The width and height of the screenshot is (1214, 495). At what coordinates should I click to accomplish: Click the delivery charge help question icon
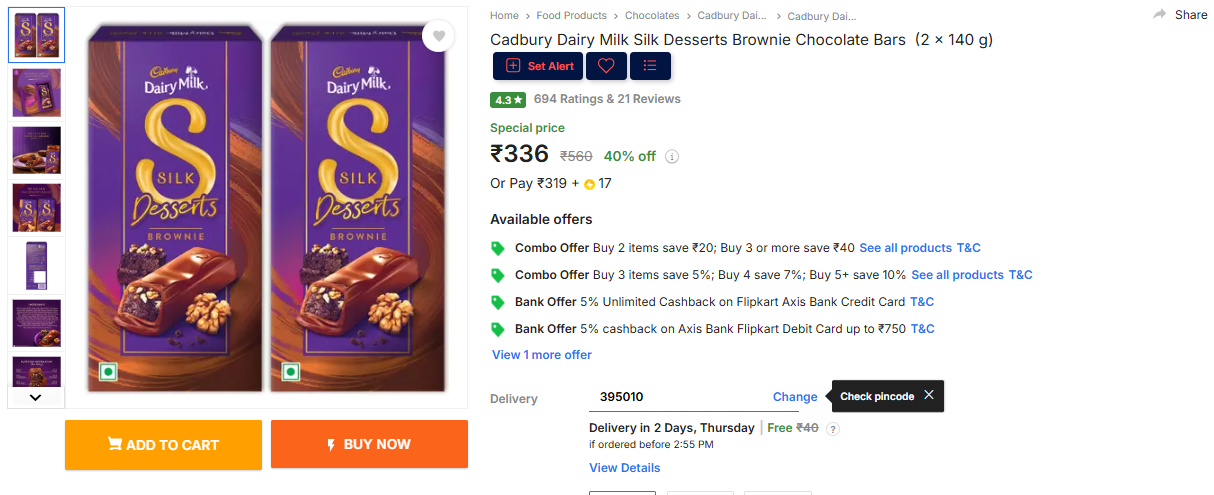tap(832, 429)
